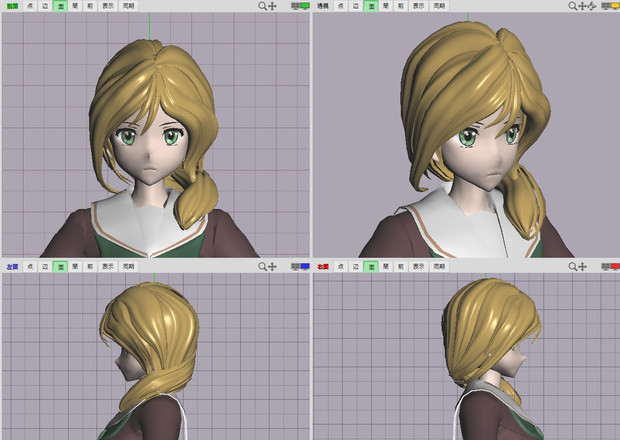Select the zoom magnifier in the right view
The height and width of the screenshot is (440, 620).
click(573, 266)
